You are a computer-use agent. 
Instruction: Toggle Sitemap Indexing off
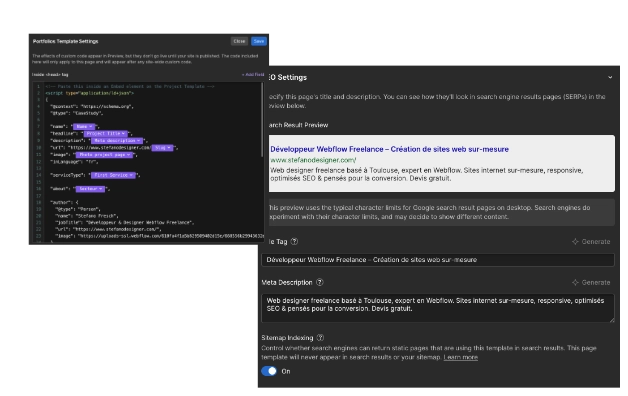(x=269, y=371)
